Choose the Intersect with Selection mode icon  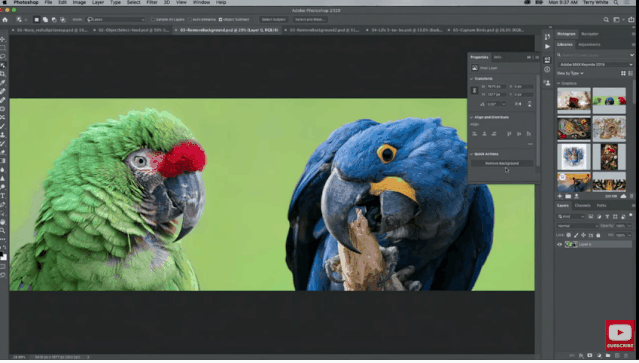coord(63,20)
